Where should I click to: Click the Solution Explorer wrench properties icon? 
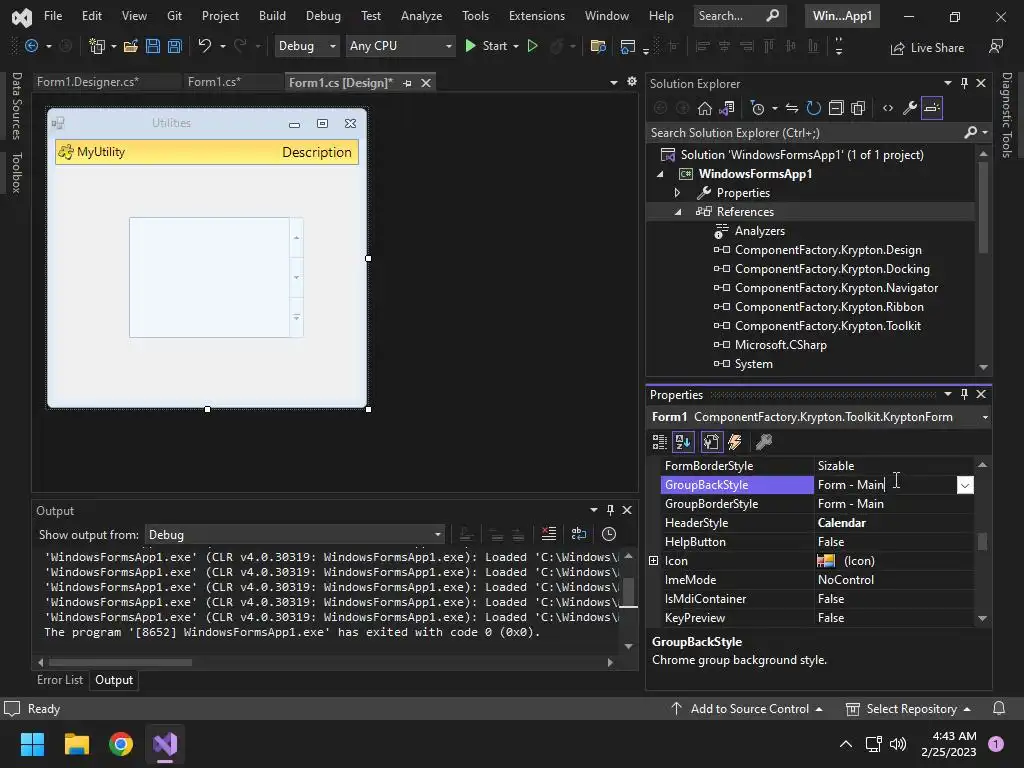909,108
